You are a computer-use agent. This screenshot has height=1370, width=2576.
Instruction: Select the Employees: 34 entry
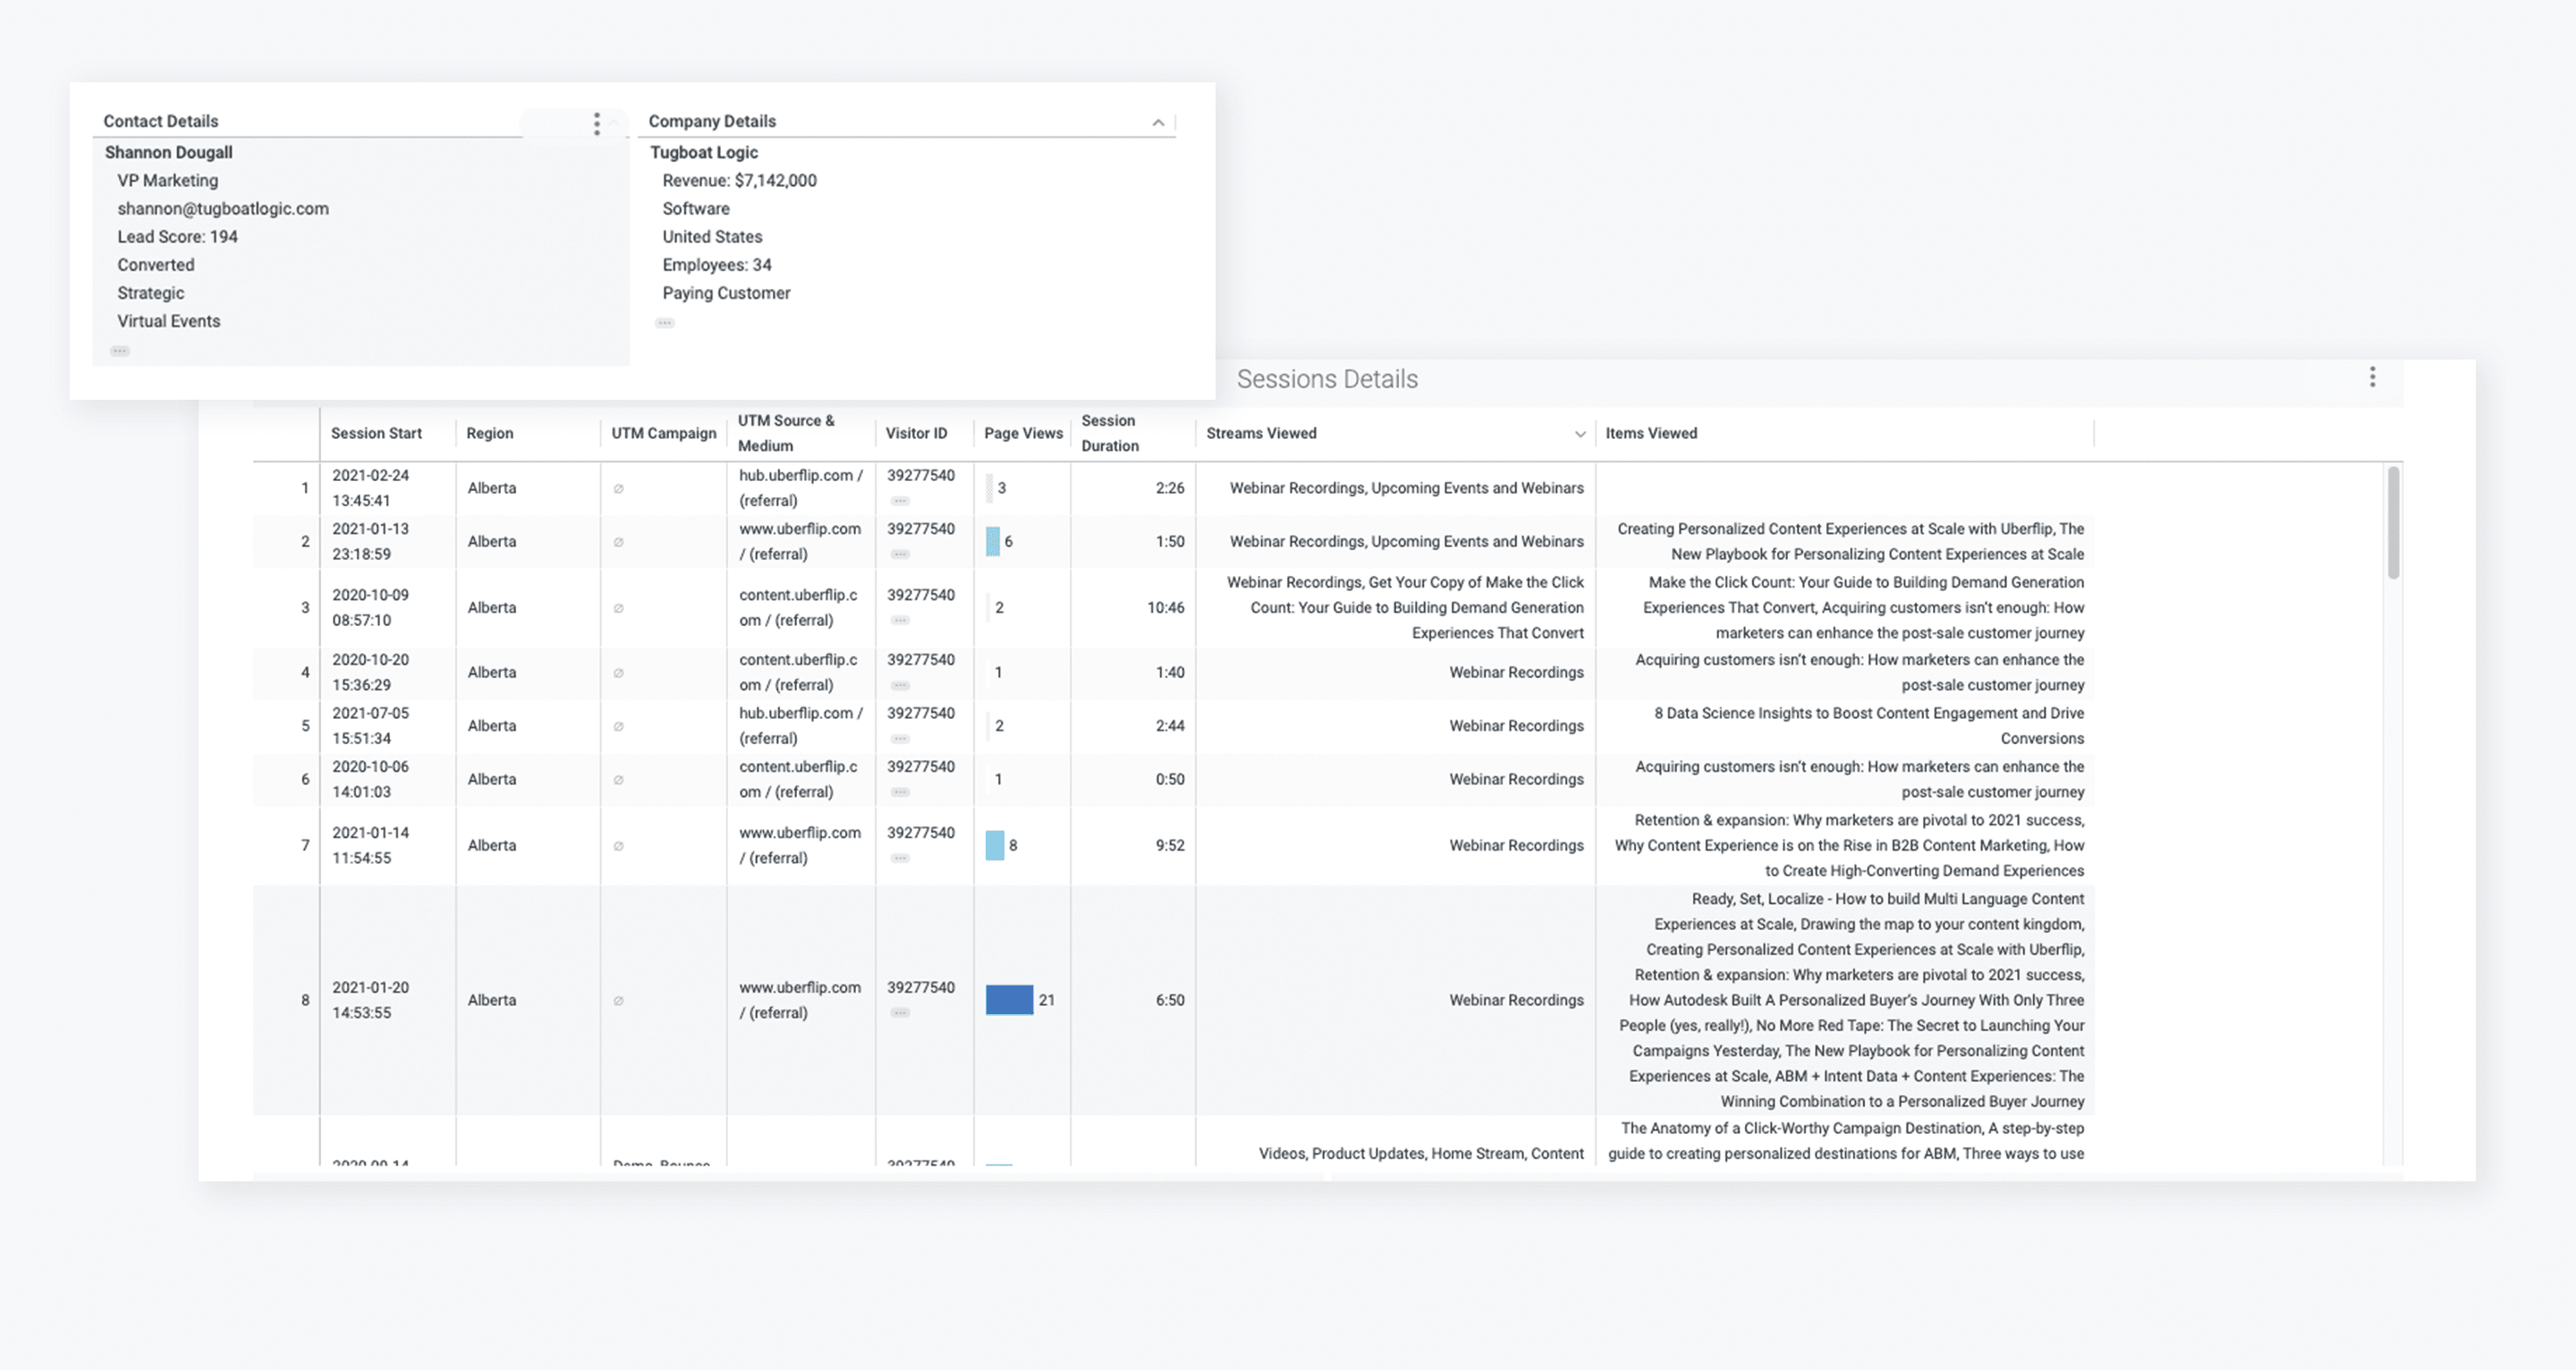[x=716, y=264]
